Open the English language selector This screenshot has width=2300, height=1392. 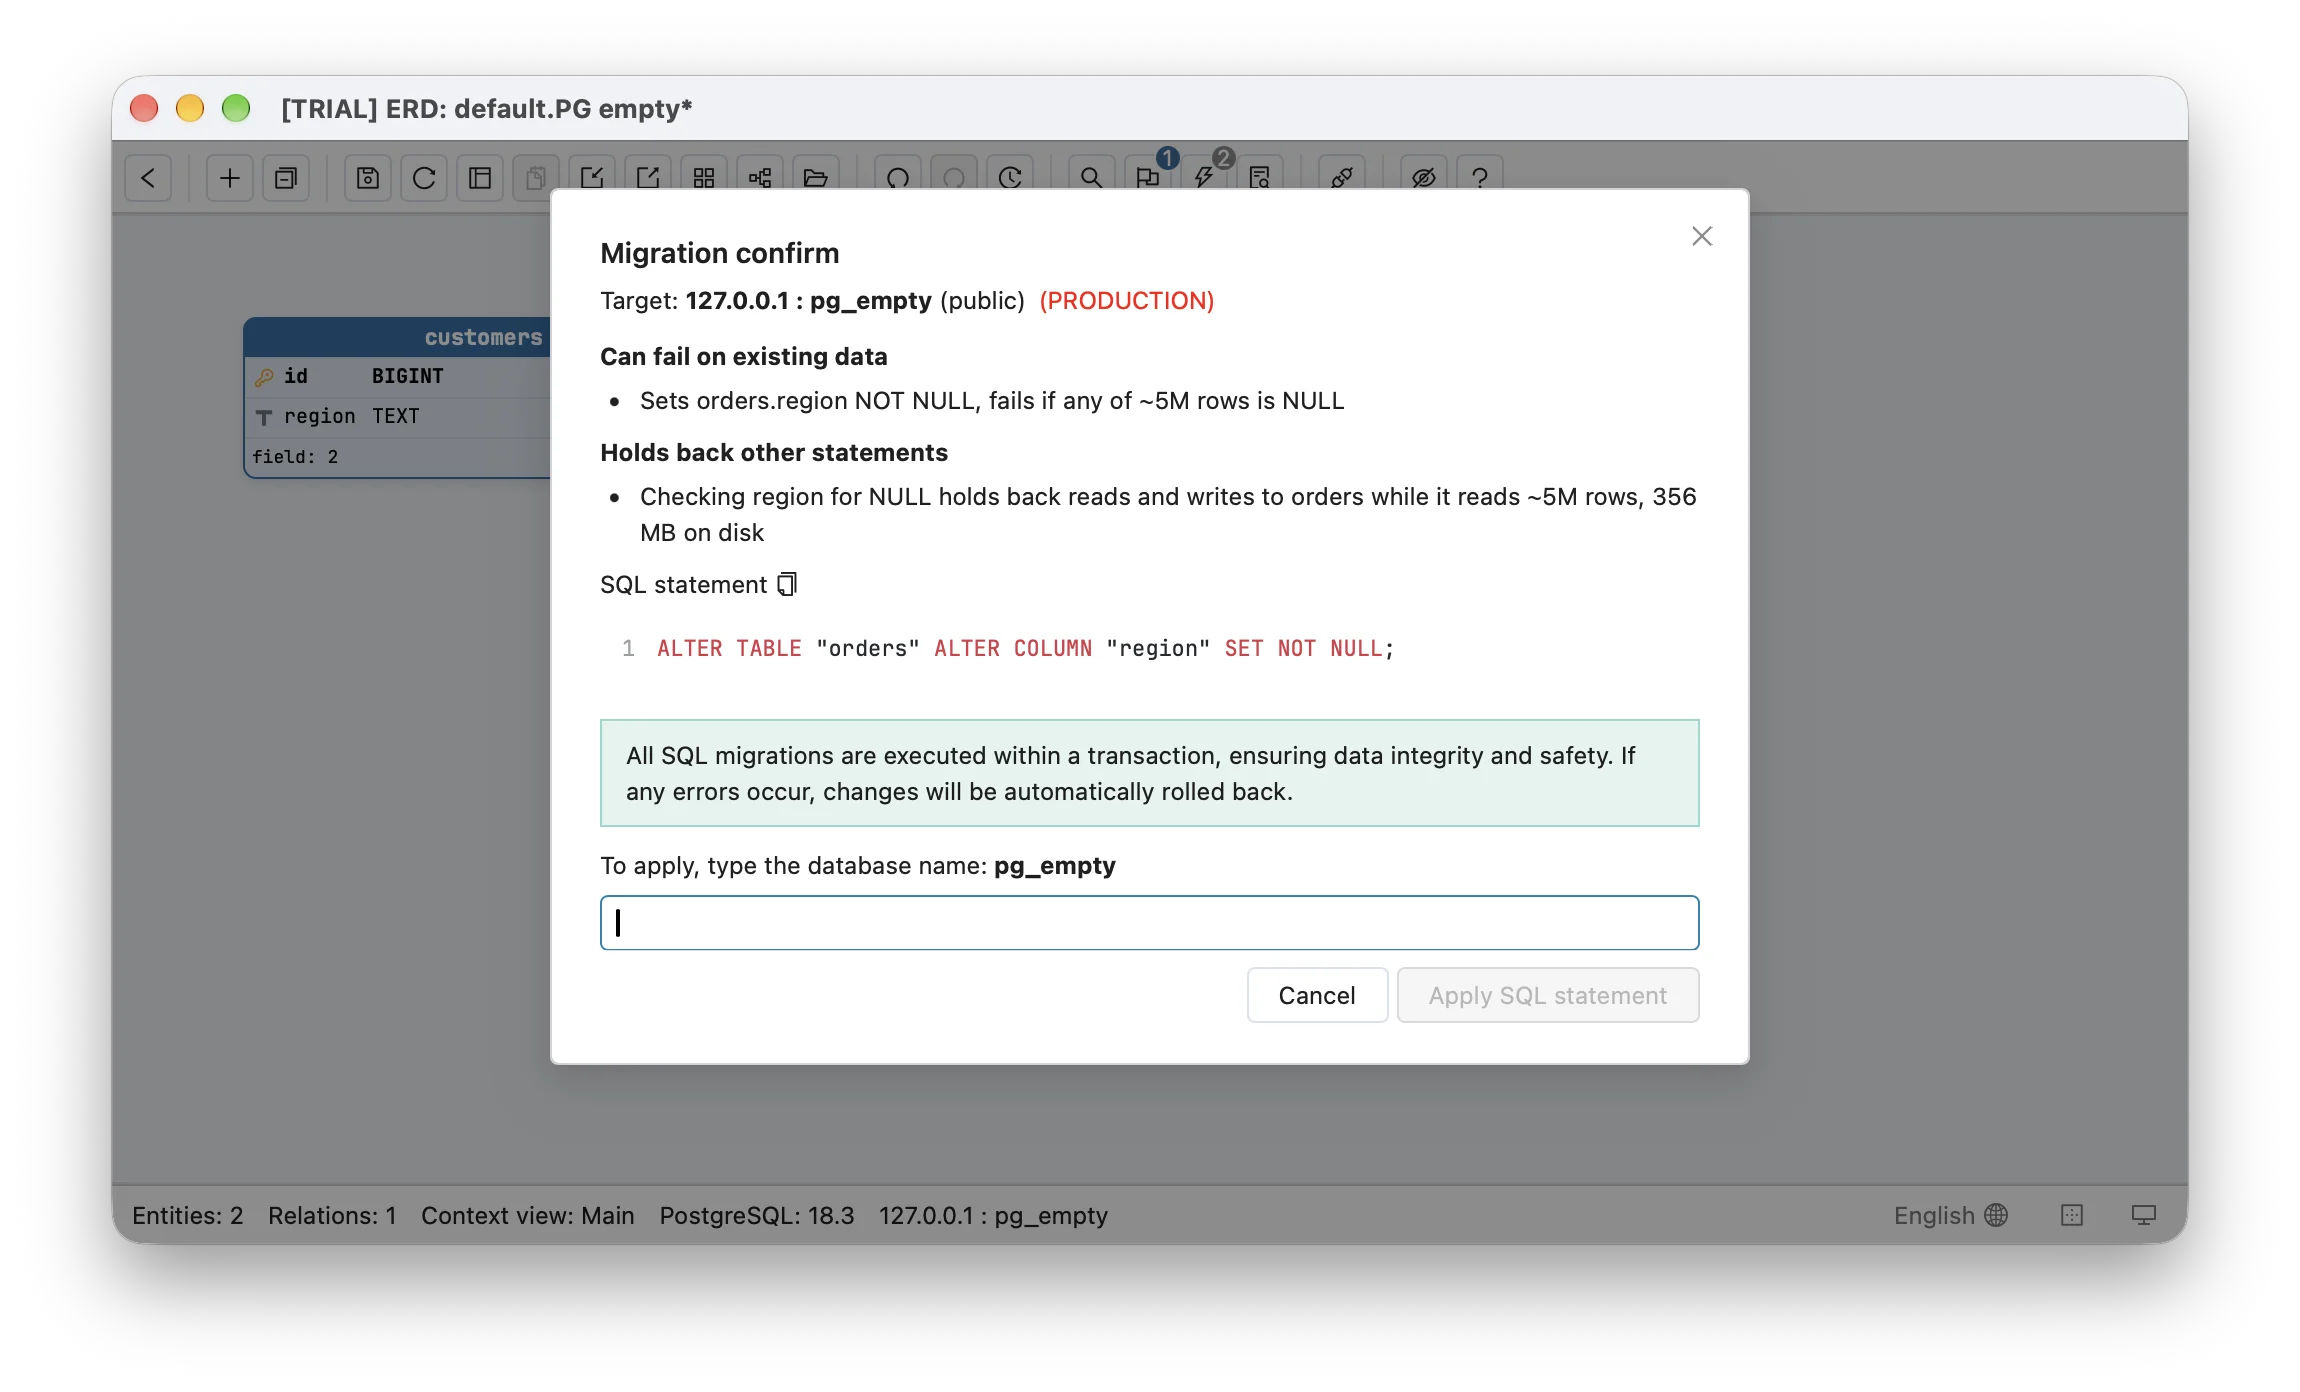coord(1950,1215)
